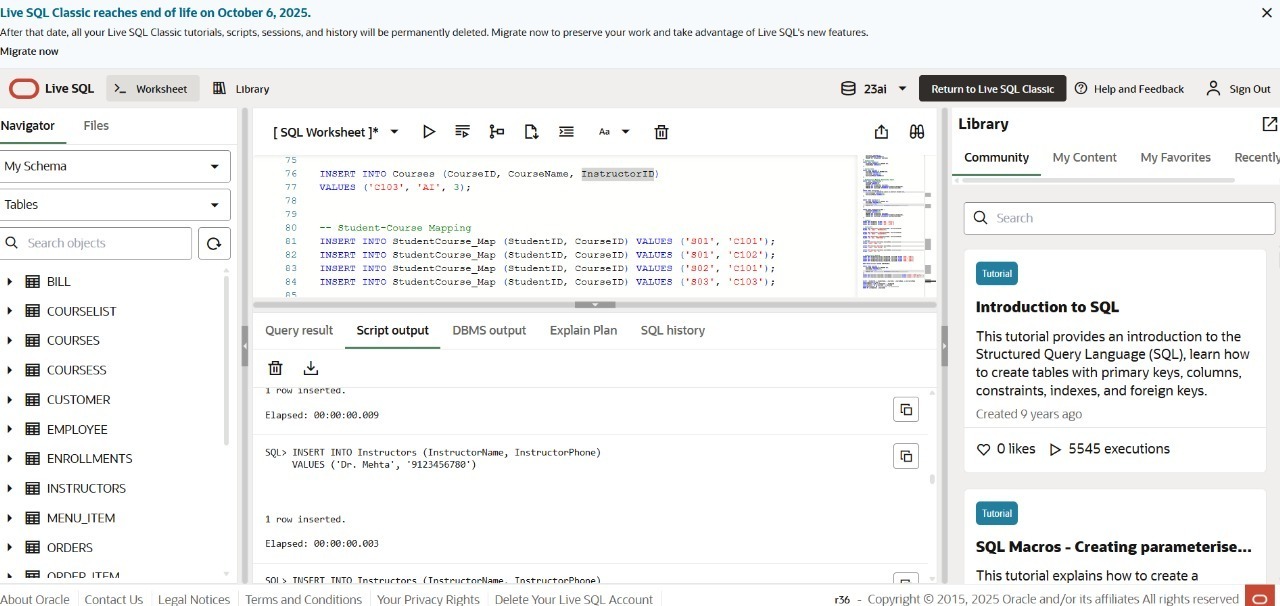Click the share/export icon above the editor
Viewport: 1280px width, 606px height.
point(881,132)
